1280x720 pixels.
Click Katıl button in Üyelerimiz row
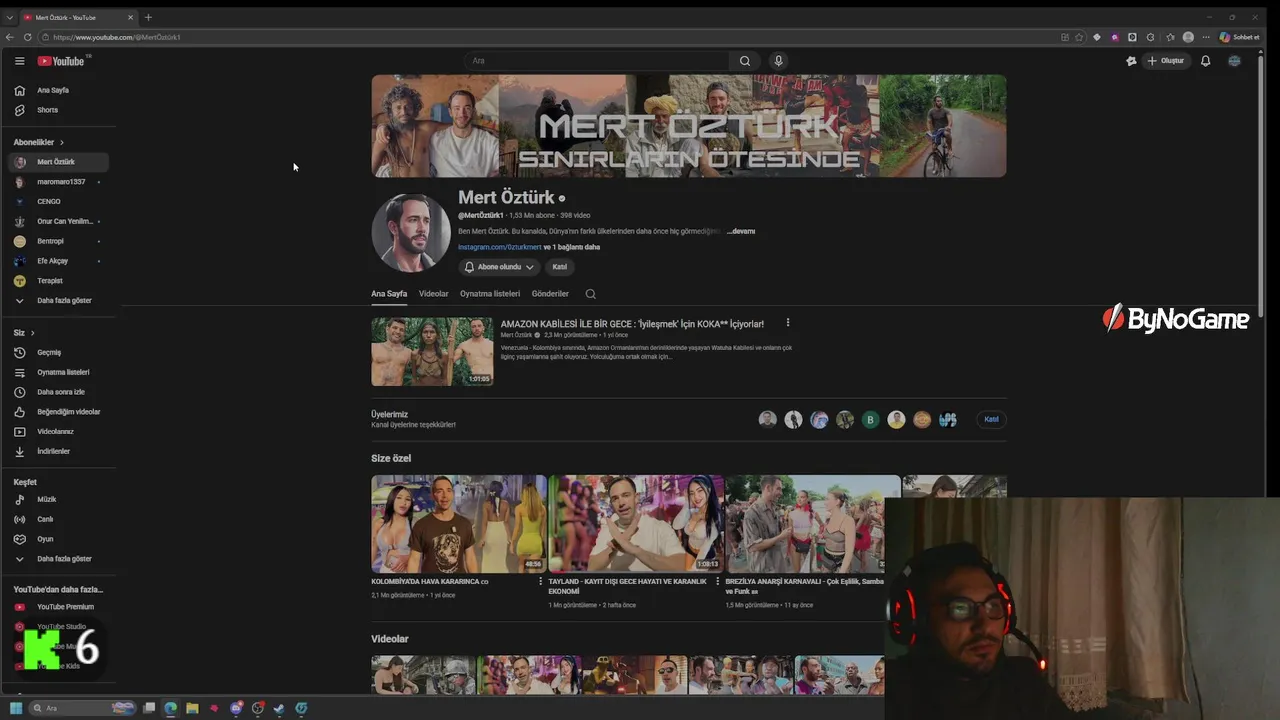pos(991,419)
